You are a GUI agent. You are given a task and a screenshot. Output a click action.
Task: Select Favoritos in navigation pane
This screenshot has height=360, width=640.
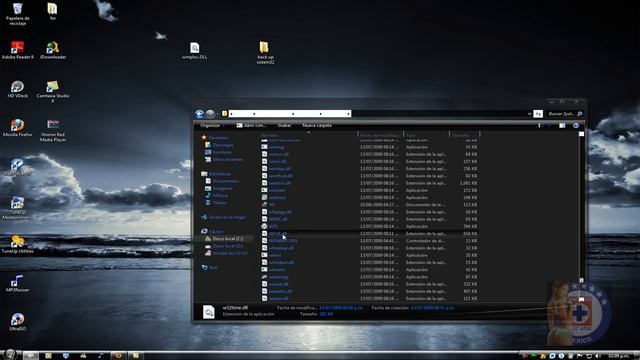[x=215, y=138]
